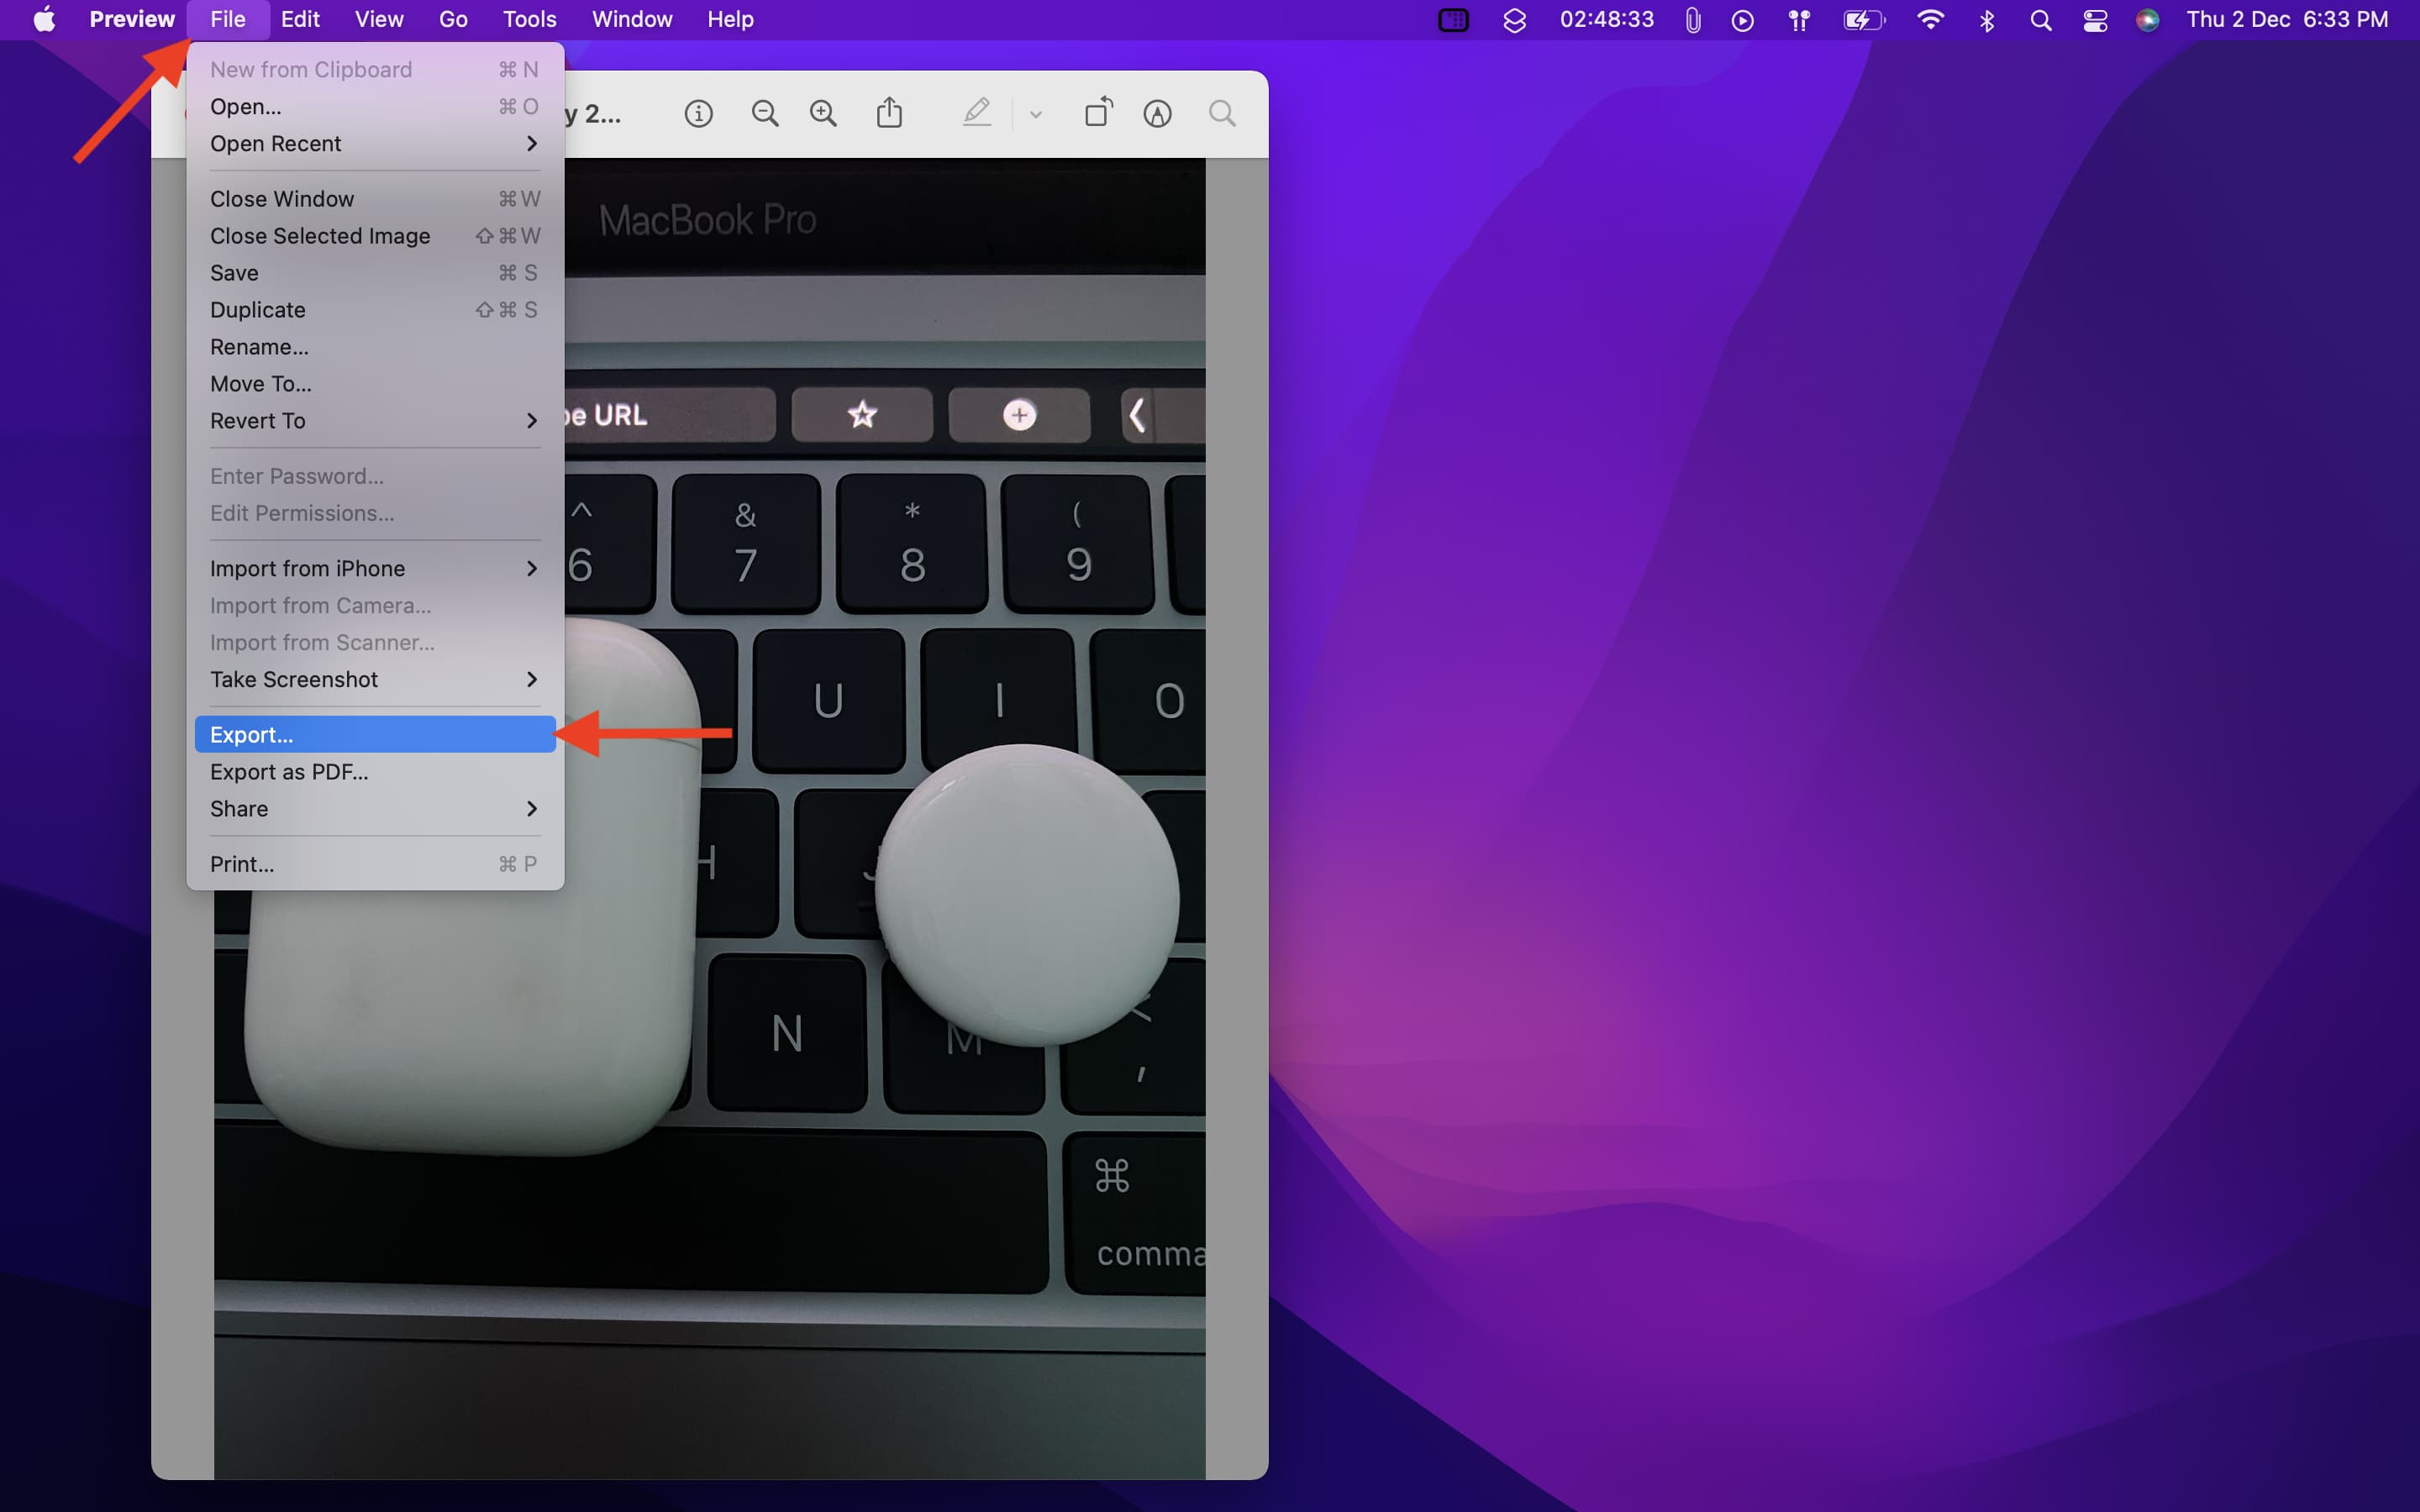Viewport: 2420px width, 1512px height.
Task: Zoom out using the magnifier minus icon
Action: click(765, 112)
